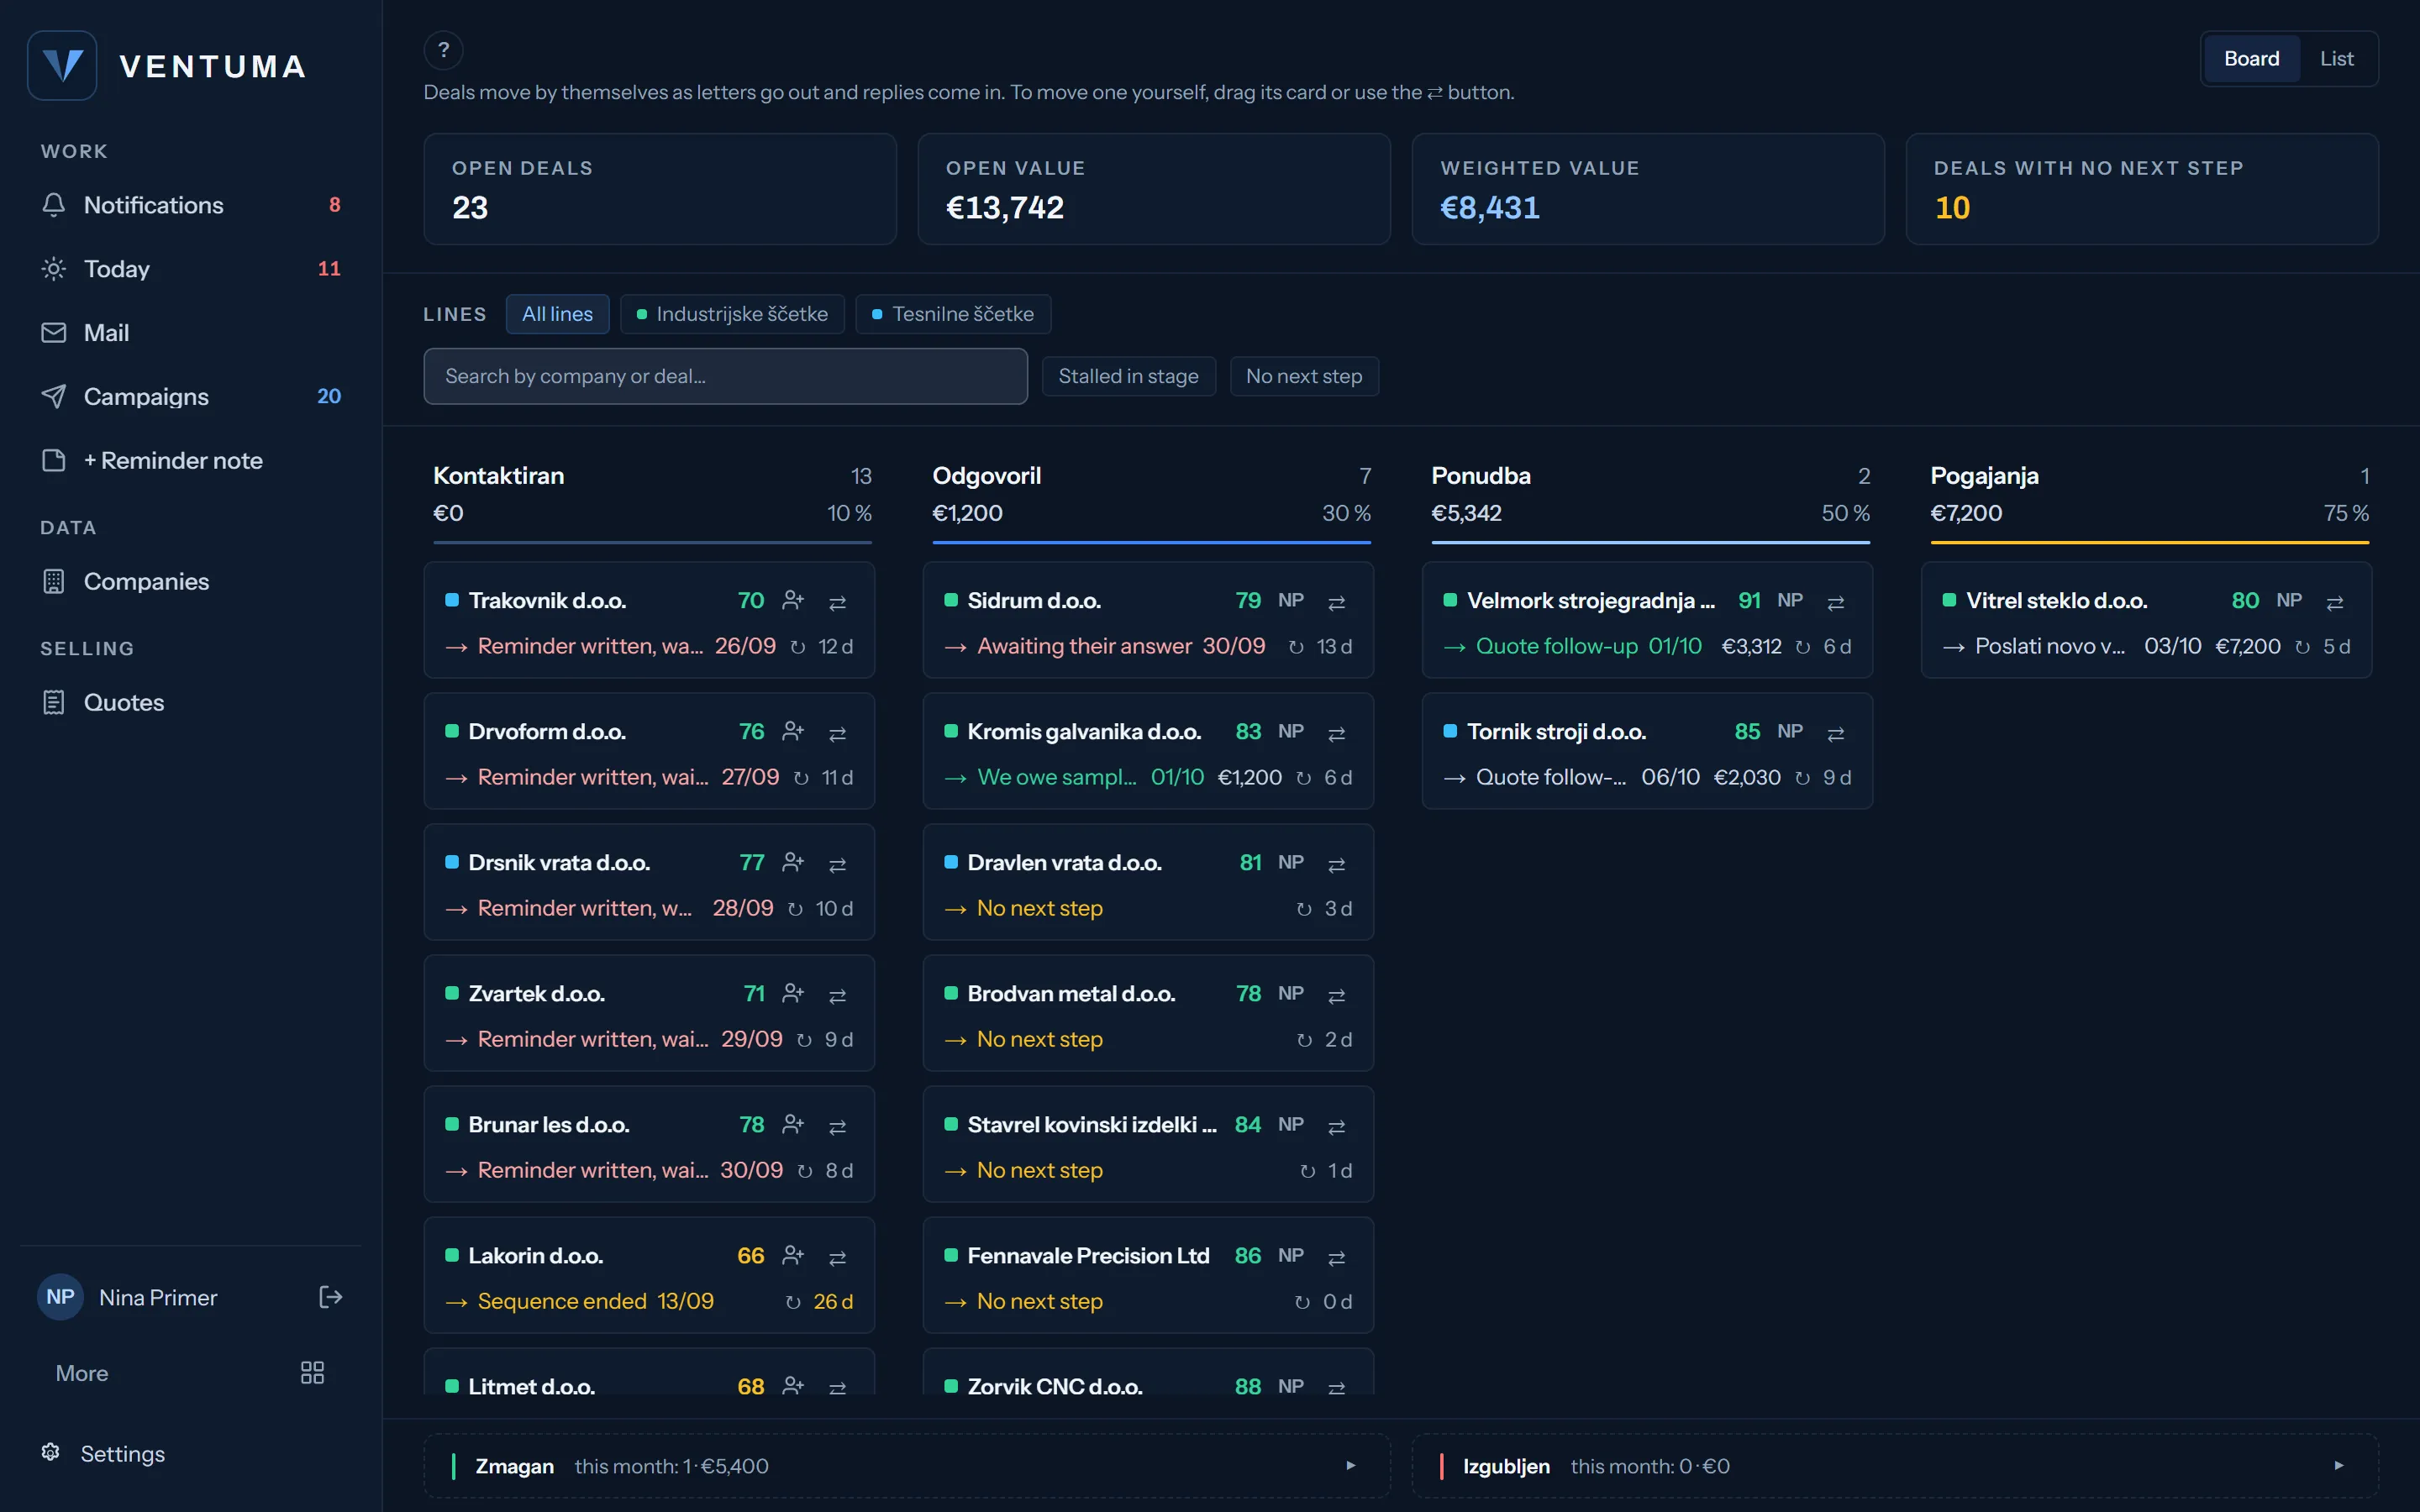
Task: Open the help question mark icon
Action: coord(443,50)
